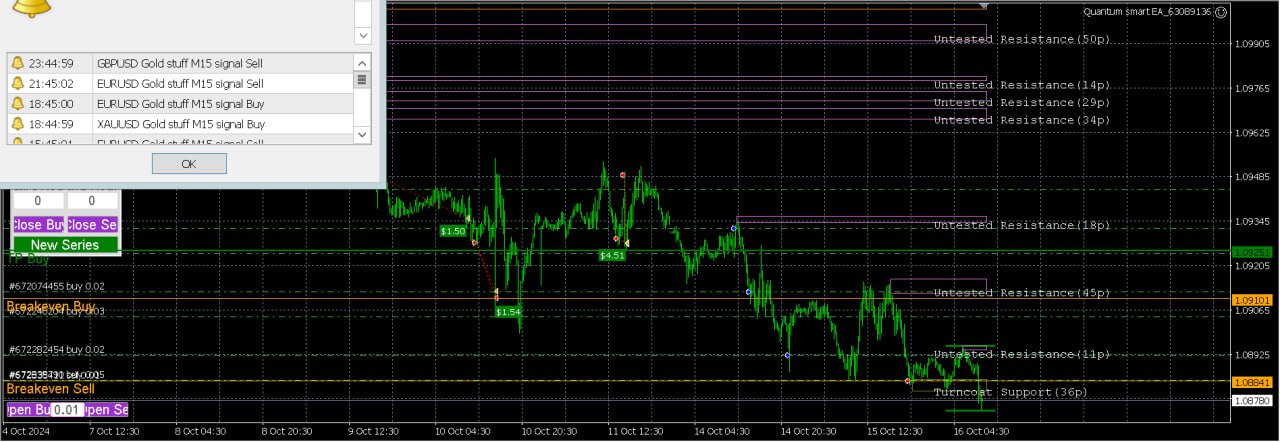This screenshot has width=1280, height=442.
Task: Select the GBPUSD signal Sell alert row
Action: 181,63
